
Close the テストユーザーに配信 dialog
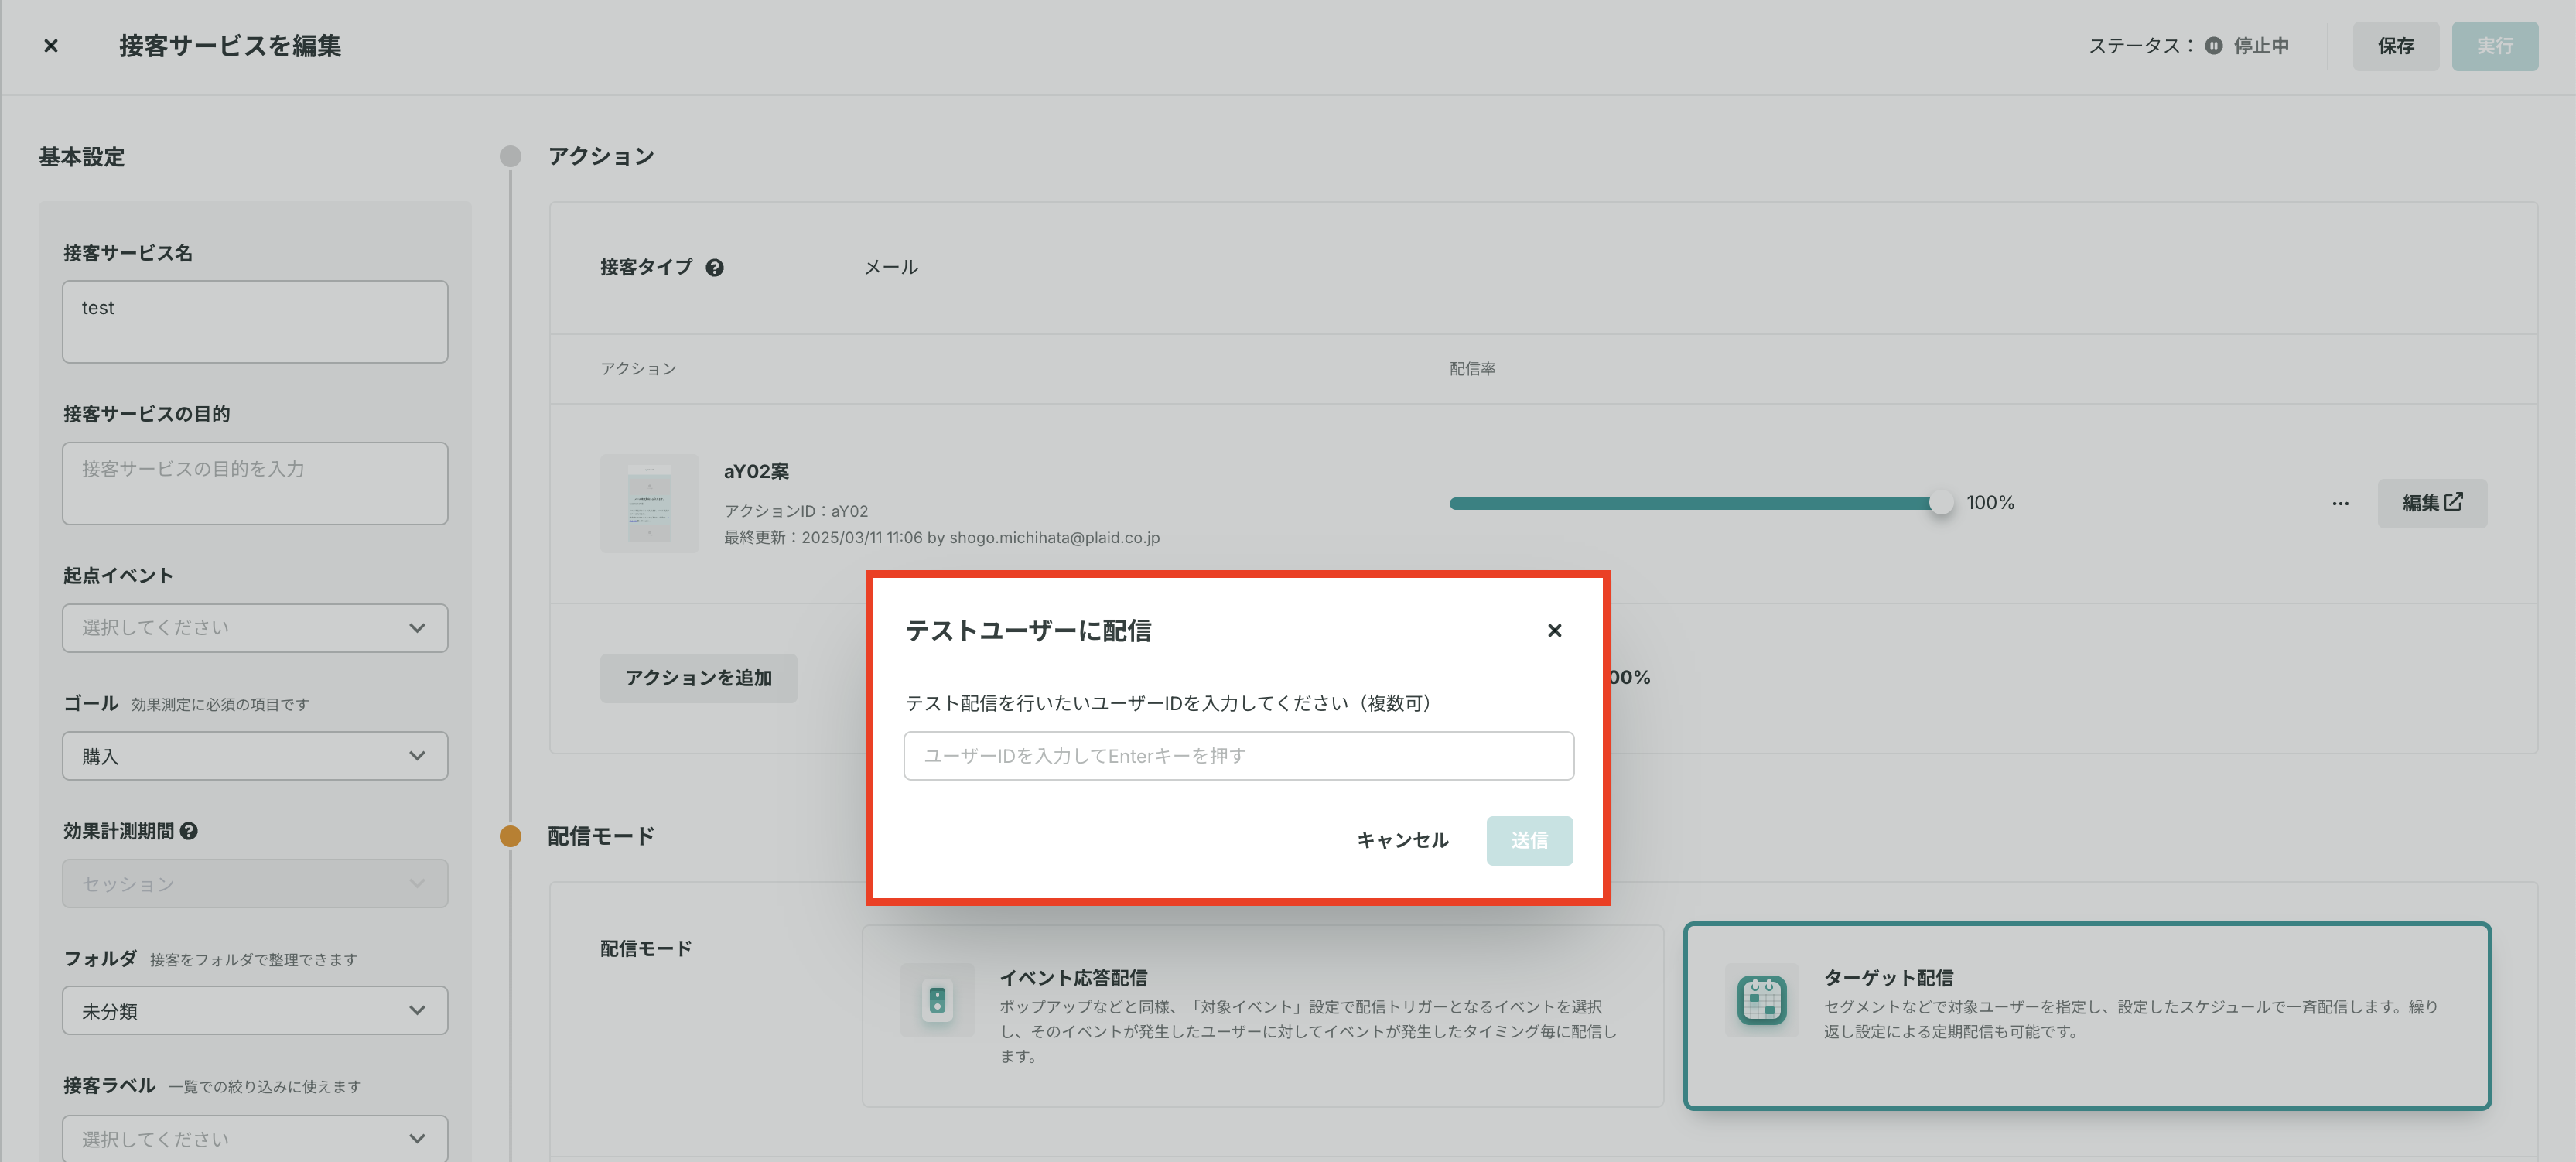(x=1554, y=630)
